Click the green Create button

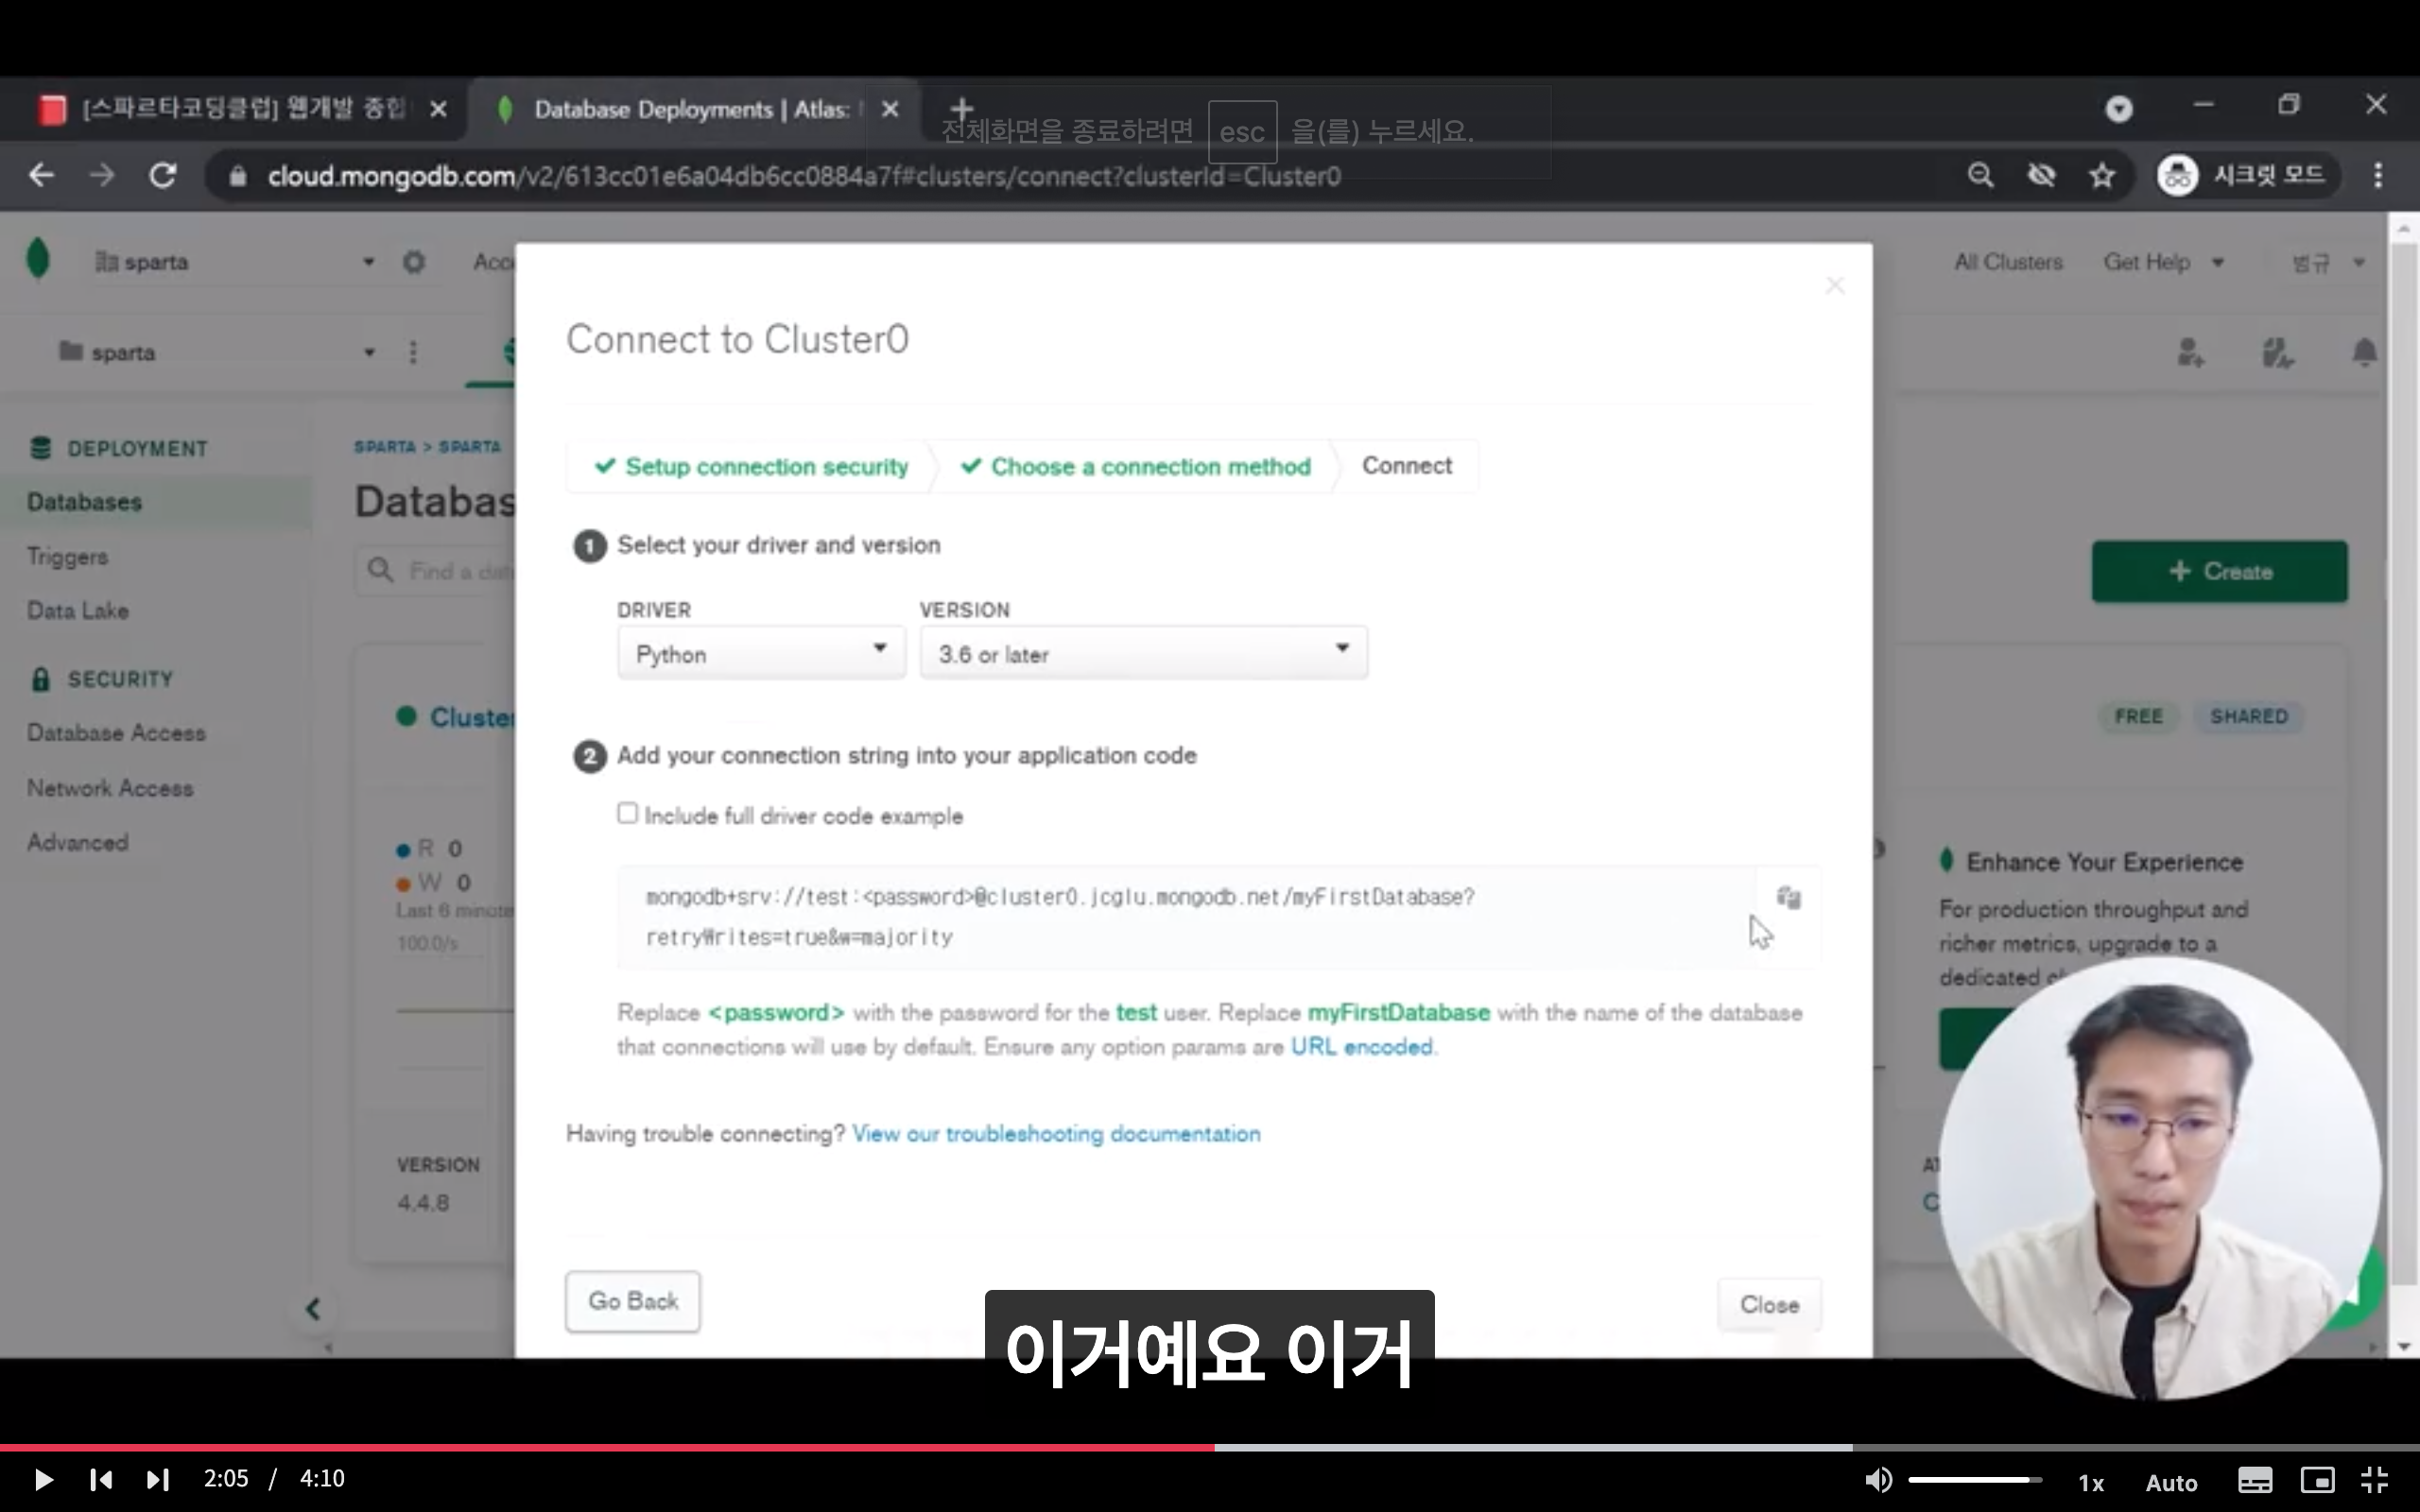(x=2219, y=571)
